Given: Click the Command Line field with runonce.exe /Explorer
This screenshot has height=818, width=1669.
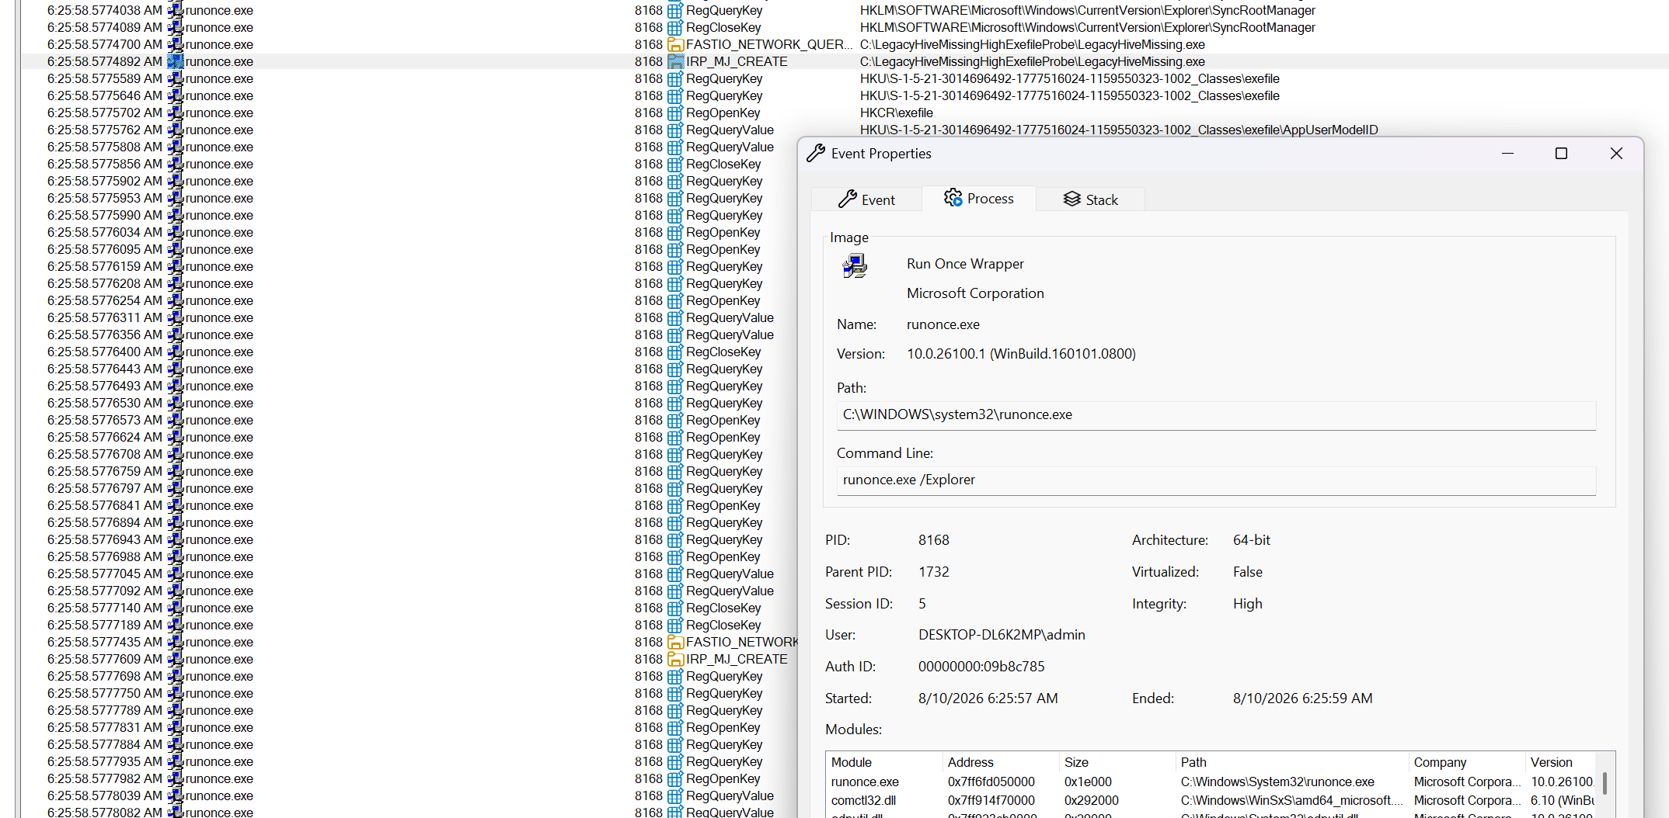Looking at the screenshot, I should 1216,480.
